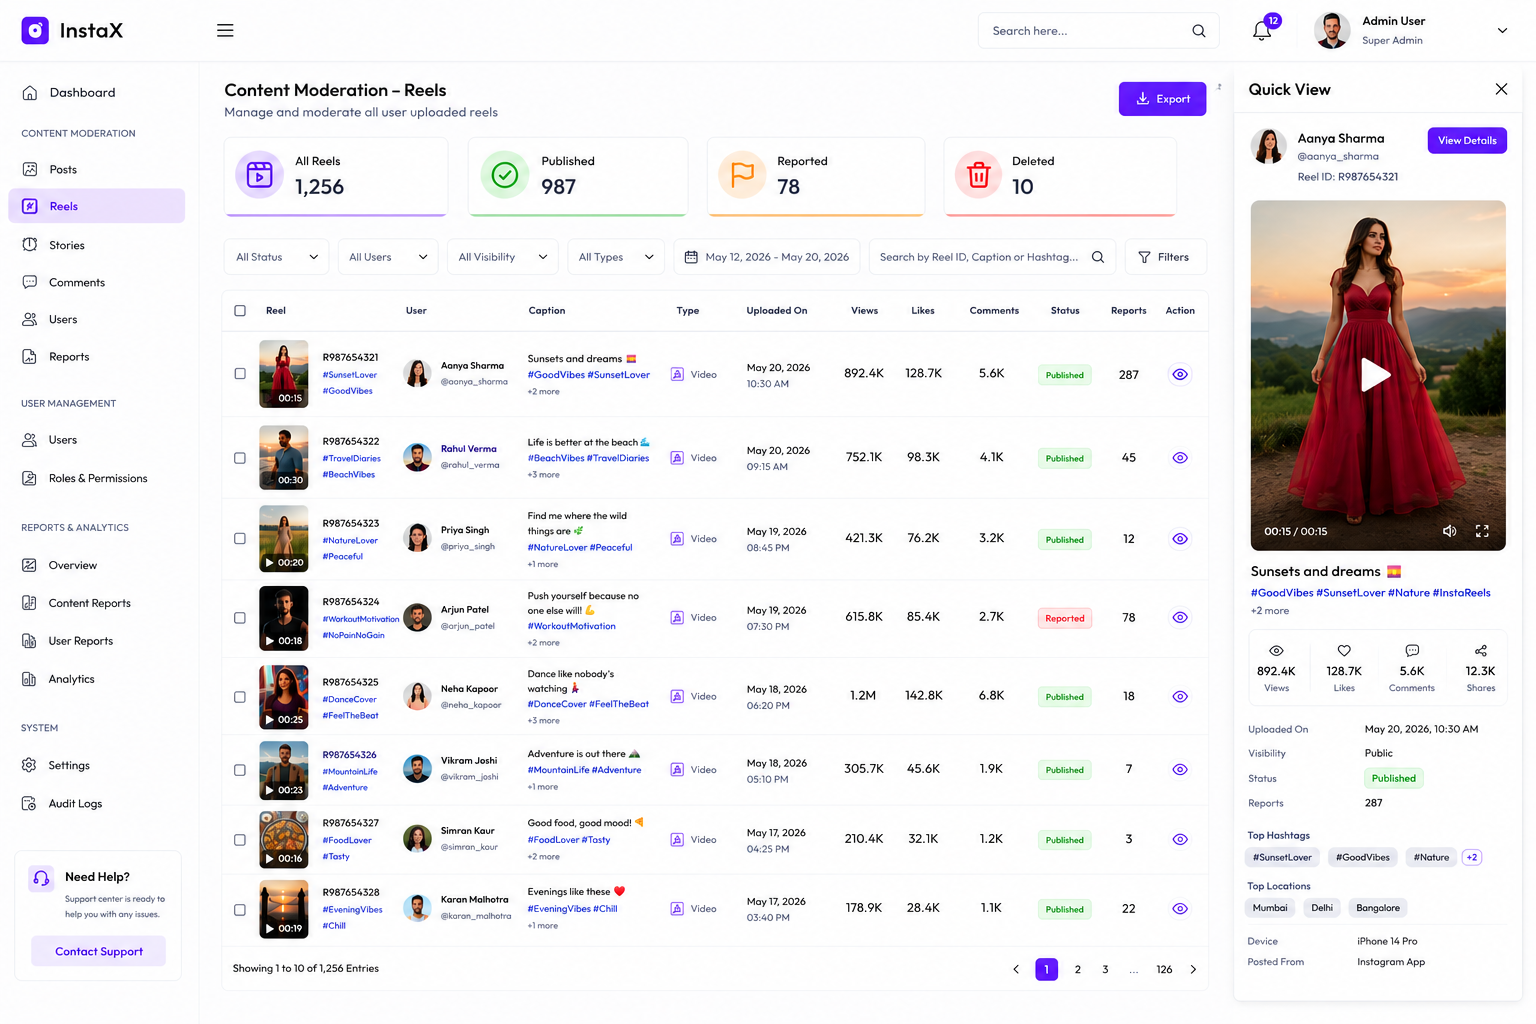The width and height of the screenshot is (1536, 1024).
Task: Go to previous page arrow
Action: 1016,969
